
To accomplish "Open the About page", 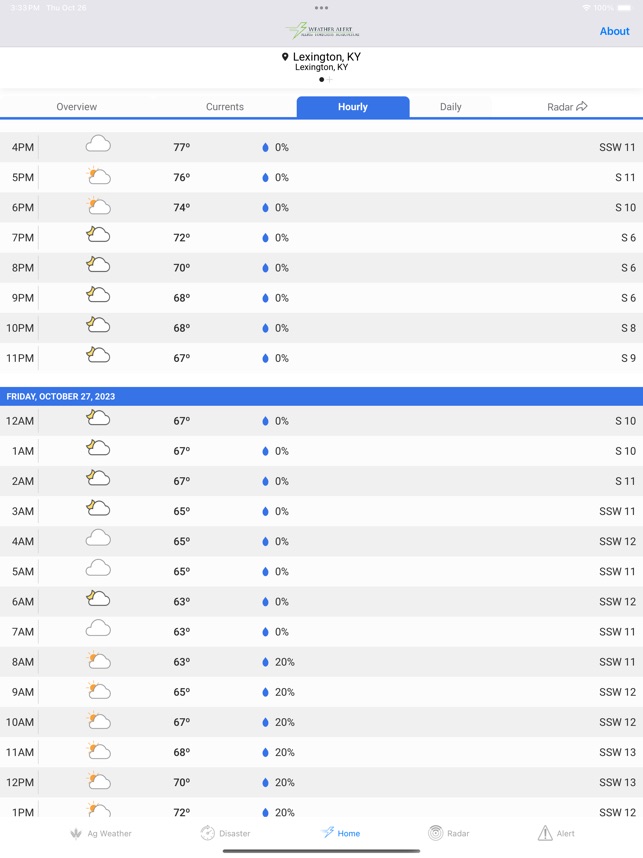I will [614, 31].
